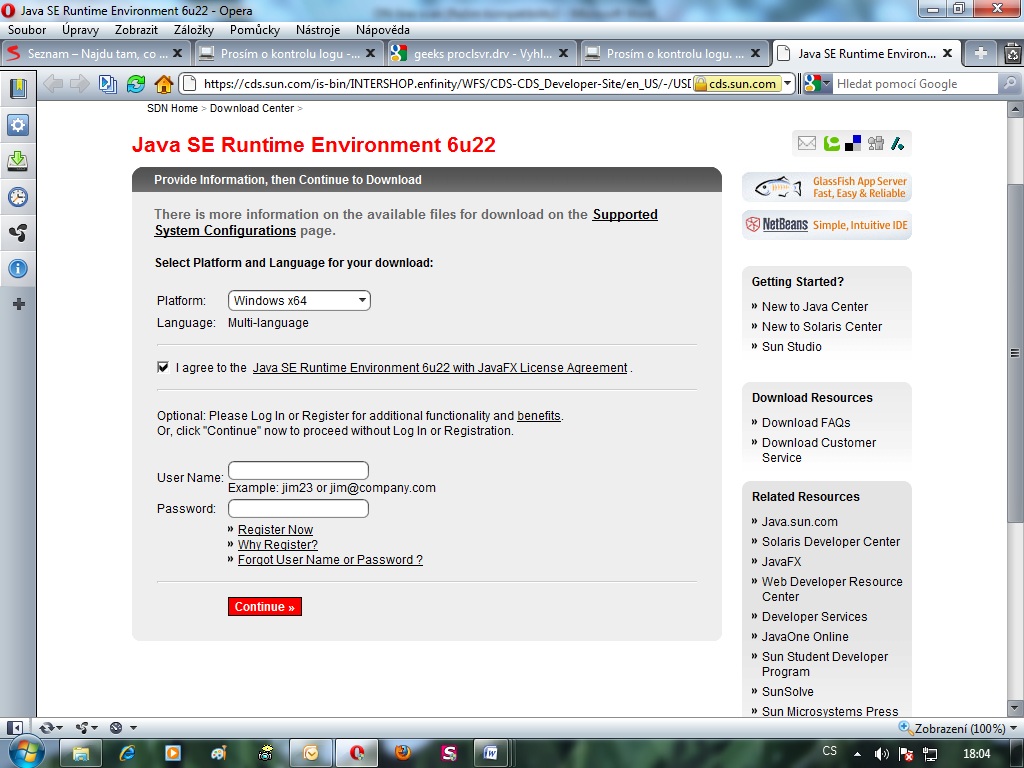Expand the address bar history dropdown
Image resolution: width=1024 pixels, height=768 pixels.
point(788,84)
